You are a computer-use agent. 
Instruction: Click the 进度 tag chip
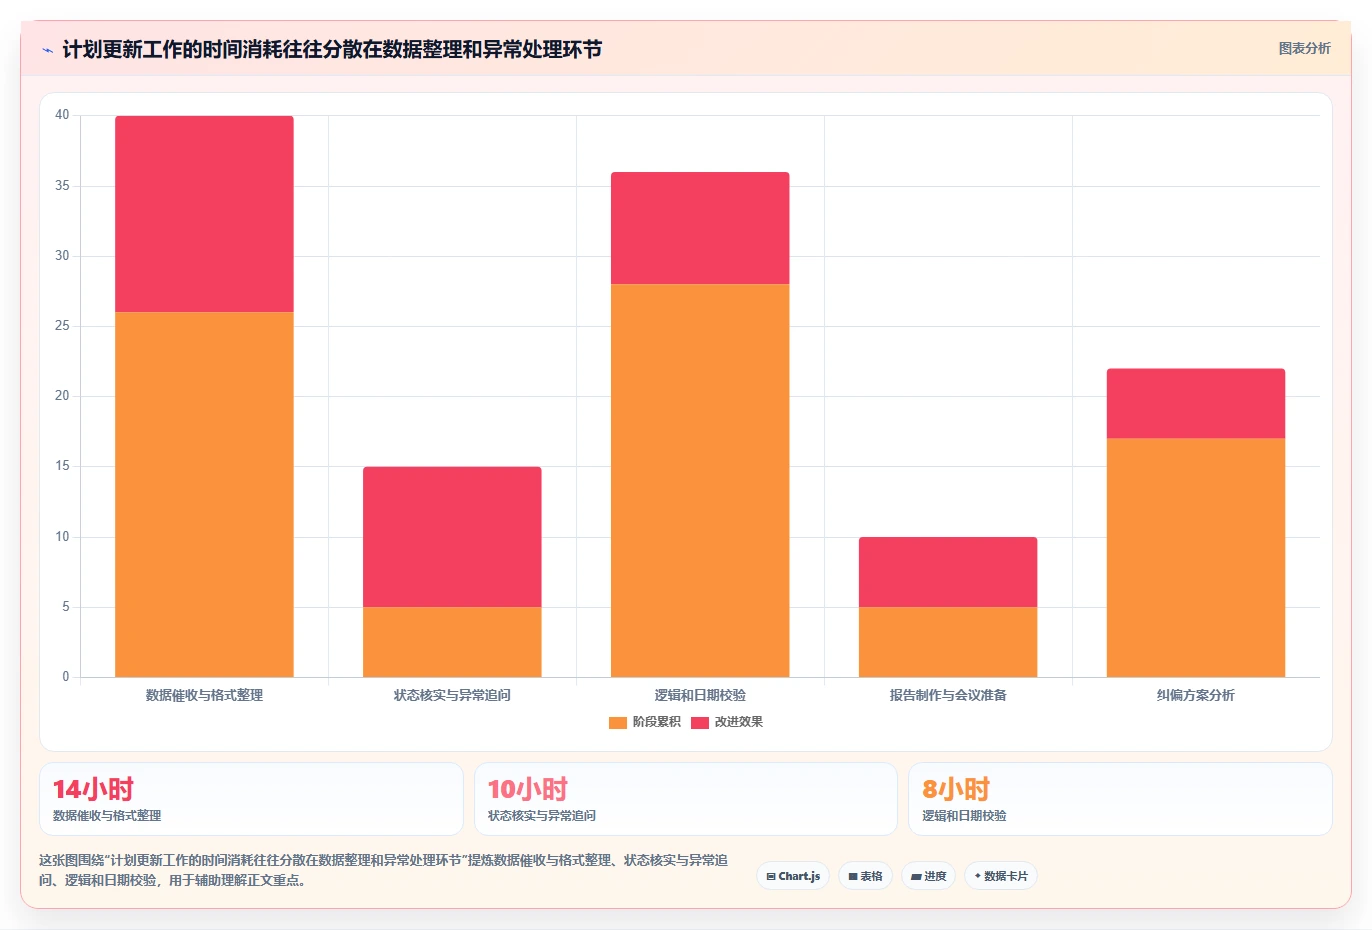[928, 876]
